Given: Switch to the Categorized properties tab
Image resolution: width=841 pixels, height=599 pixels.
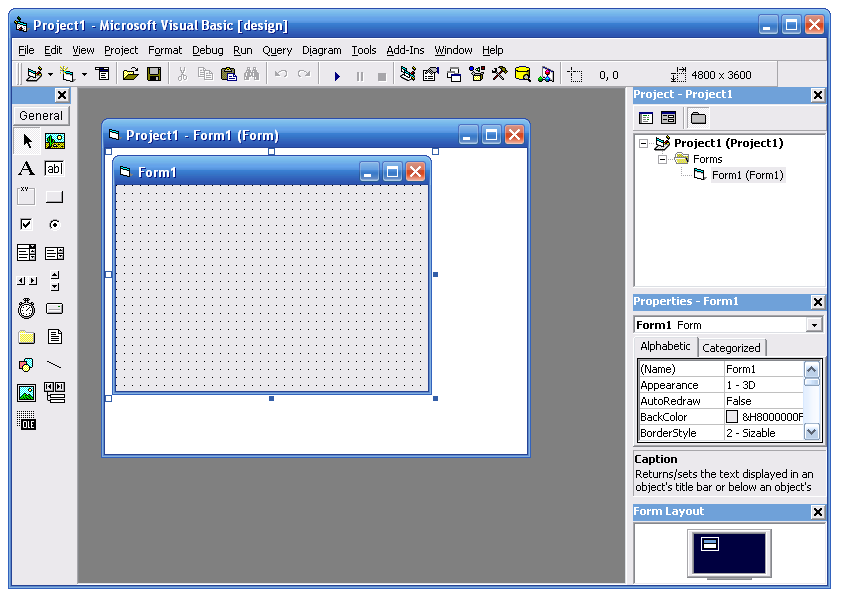Looking at the screenshot, I should pyautogui.click(x=732, y=348).
